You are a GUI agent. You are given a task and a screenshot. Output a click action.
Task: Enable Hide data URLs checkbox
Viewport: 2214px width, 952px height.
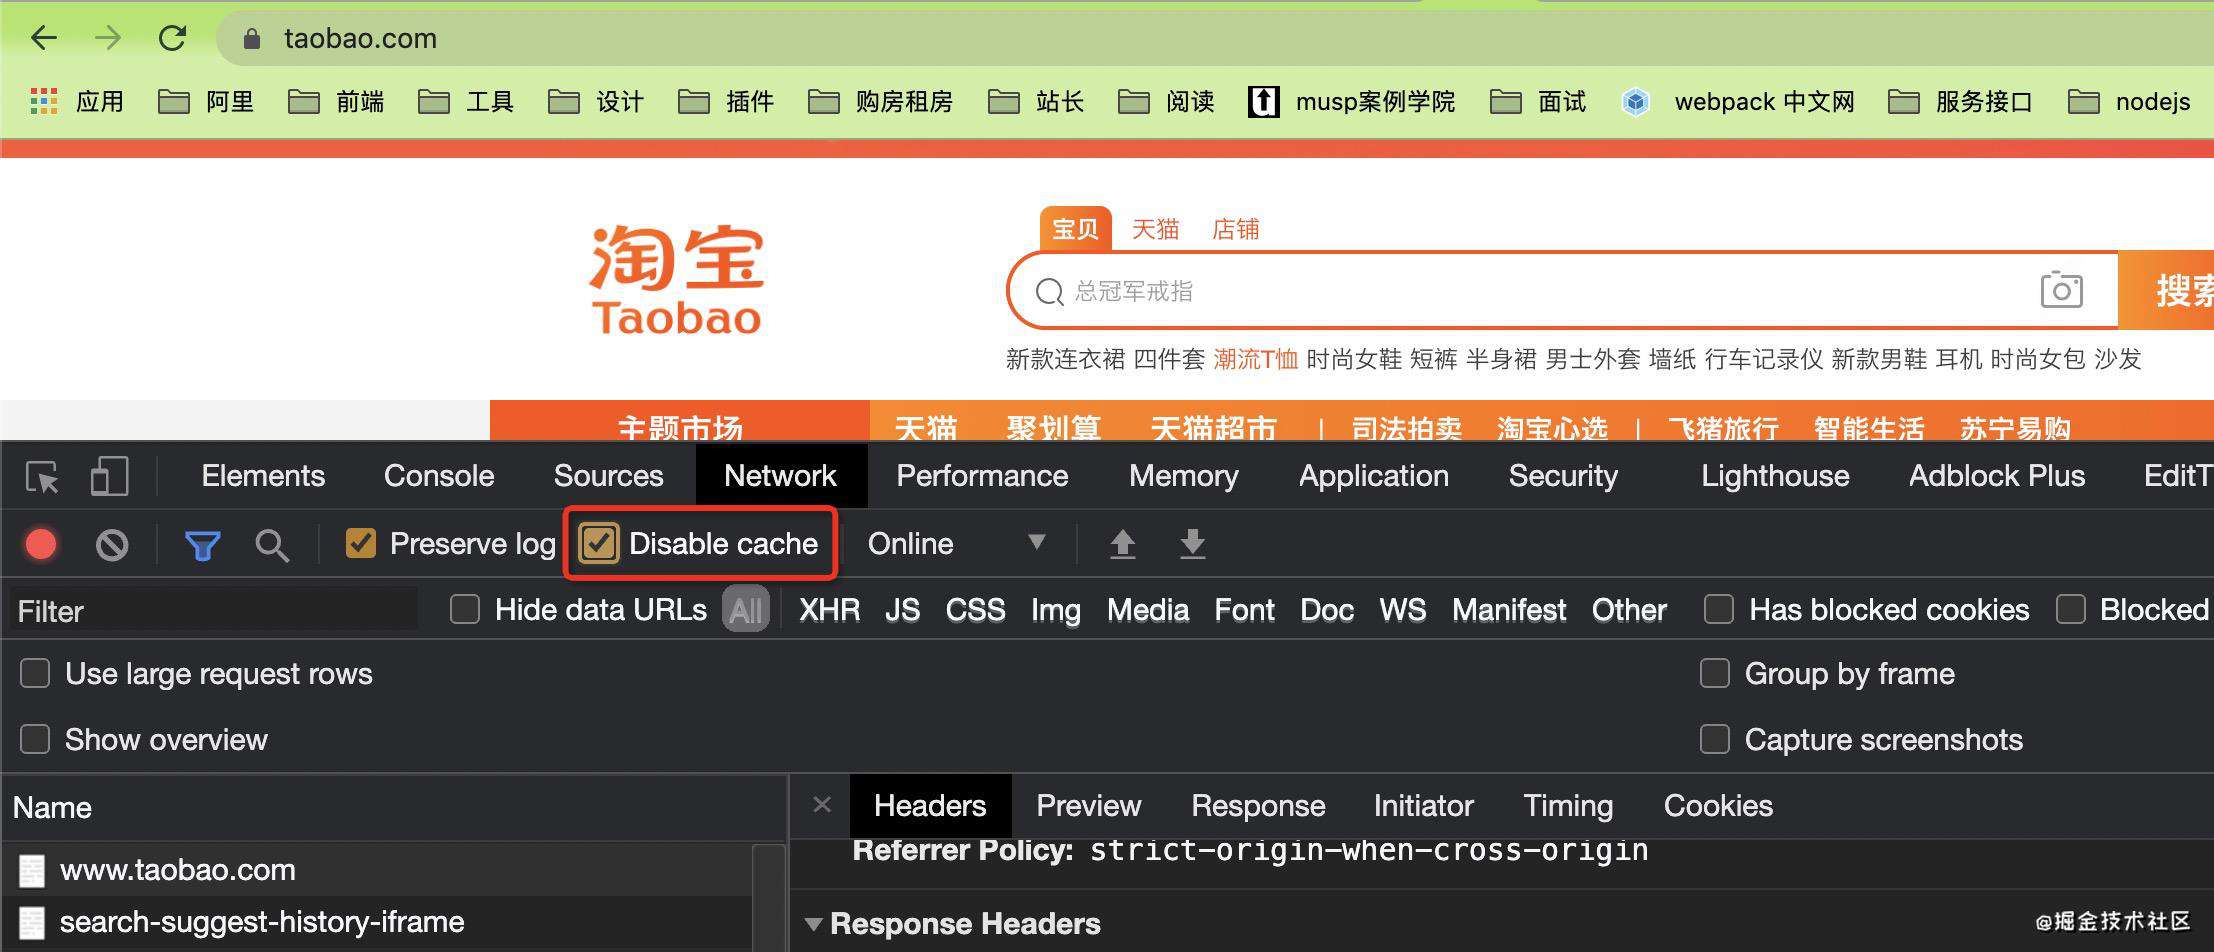point(465,609)
